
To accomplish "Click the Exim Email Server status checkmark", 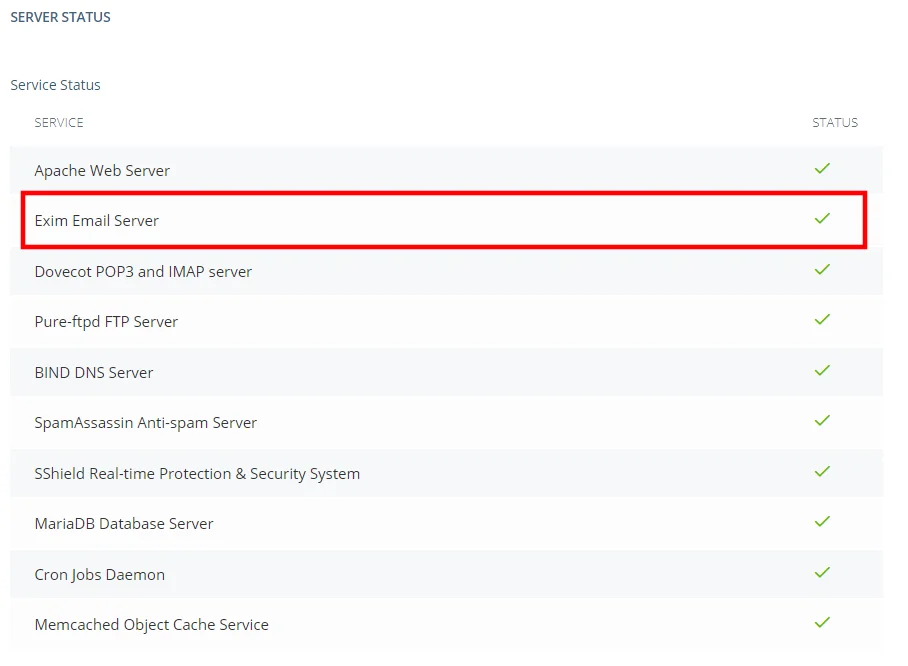I will [822, 218].
